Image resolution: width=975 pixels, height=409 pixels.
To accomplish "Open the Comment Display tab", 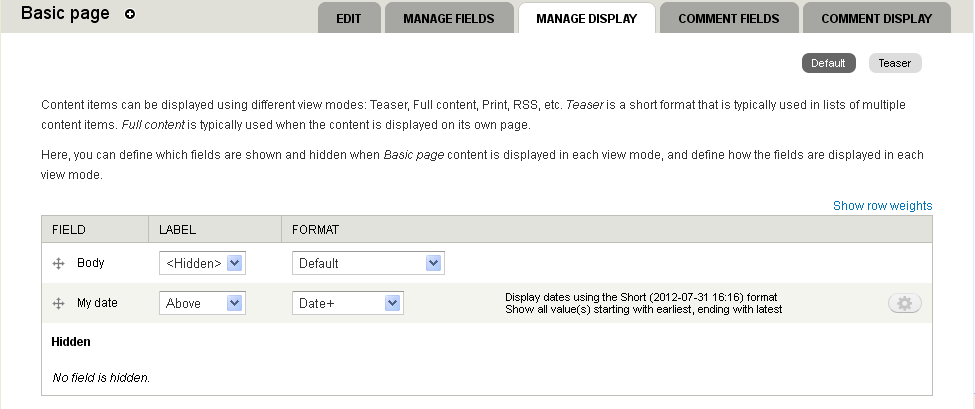I will click(x=877, y=18).
